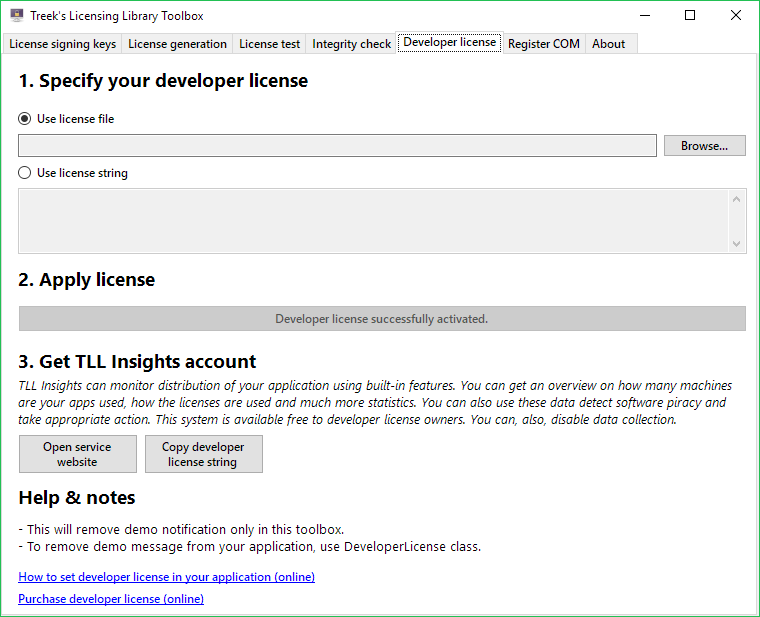Click the note 'remove demo notification only in this toolbox'
Viewport: 760px width, 617px height.
[x=181, y=529]
